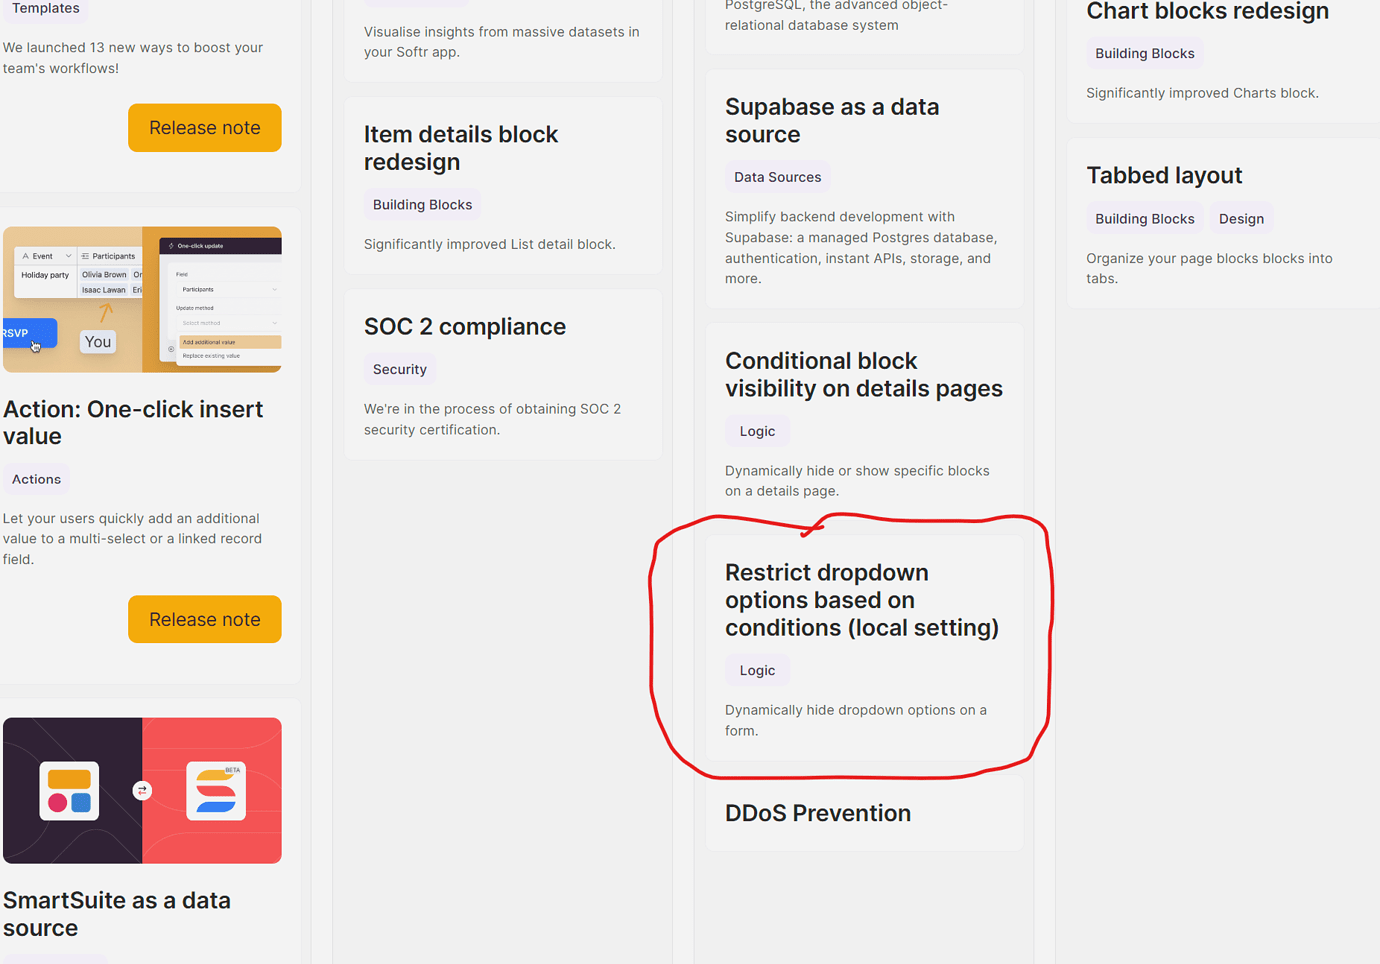Click the Softr S beta logo icon
Viewport: 1380px width, 964px height.
tap(216, 790)
